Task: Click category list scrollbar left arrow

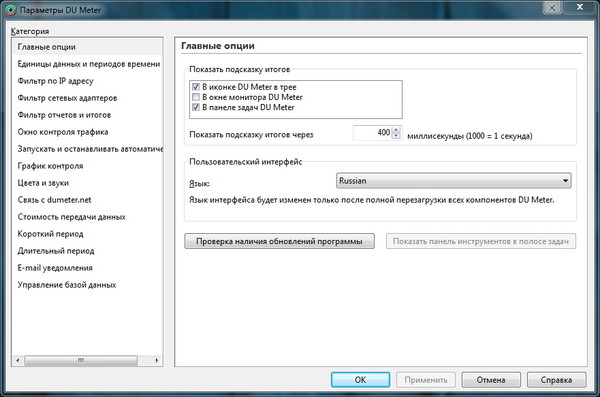Action: click(18, 360)
